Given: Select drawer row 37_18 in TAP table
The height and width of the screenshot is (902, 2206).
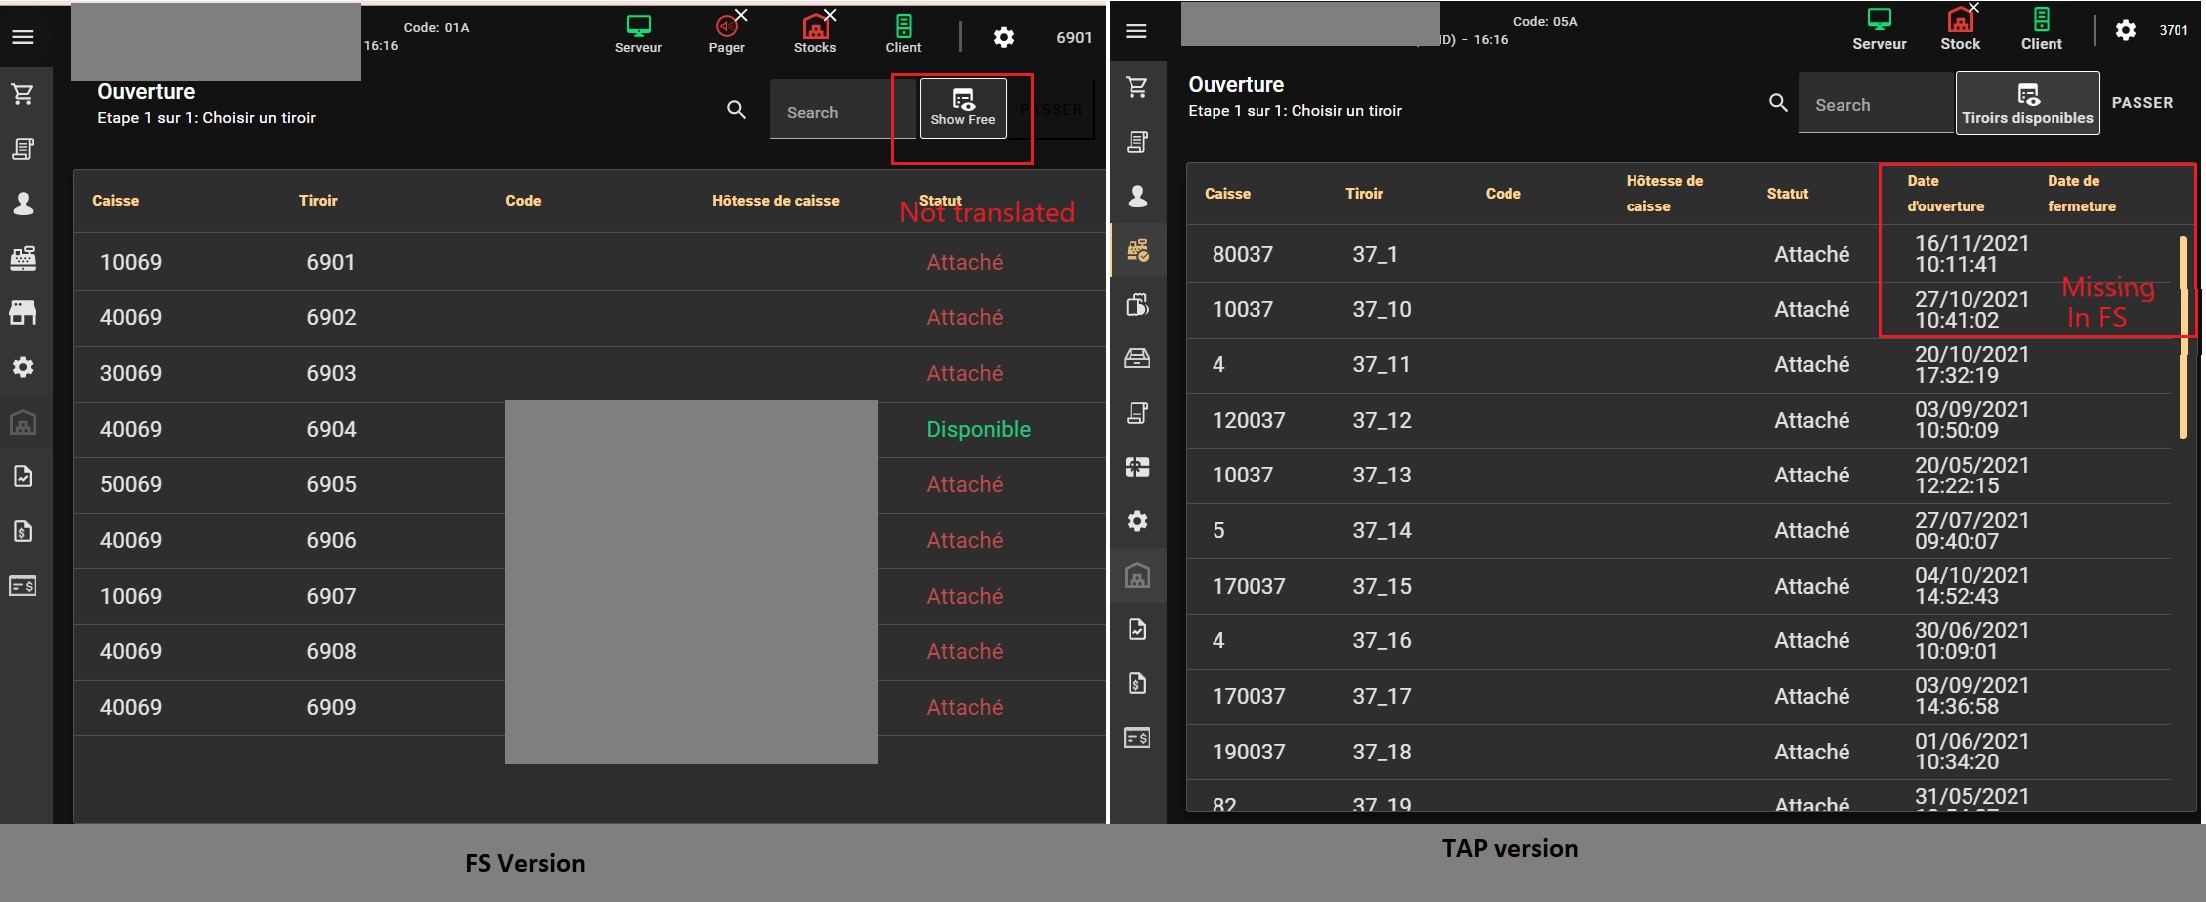Looking at the screenshot, I should 1680,752.
